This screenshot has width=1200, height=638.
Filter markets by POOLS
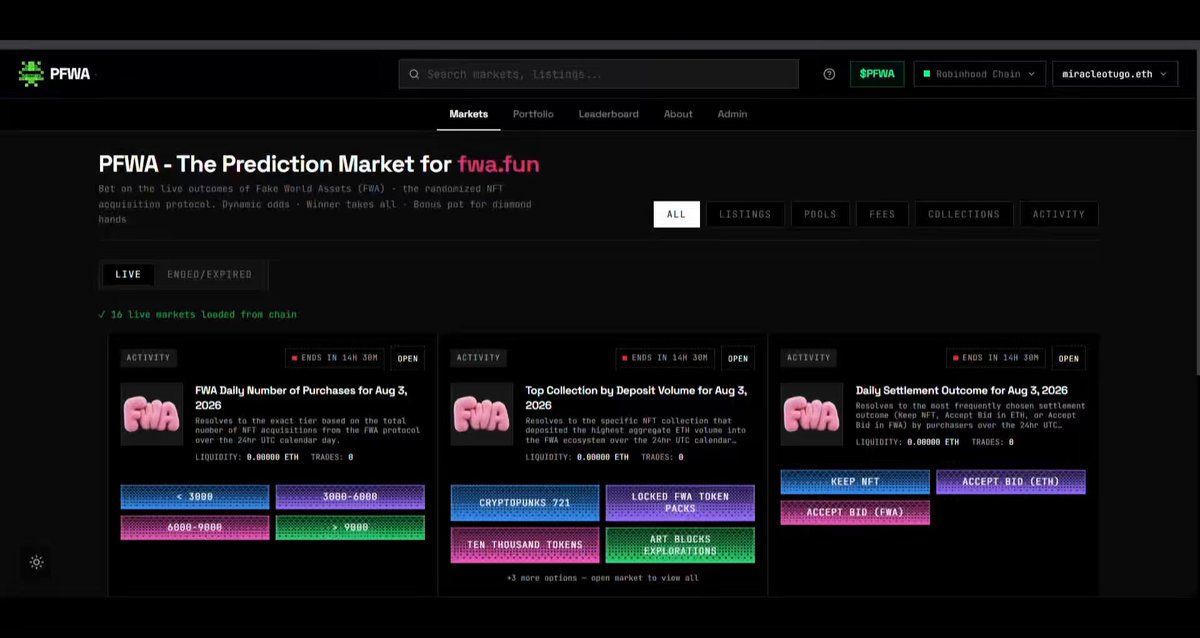tap(820, 214)
